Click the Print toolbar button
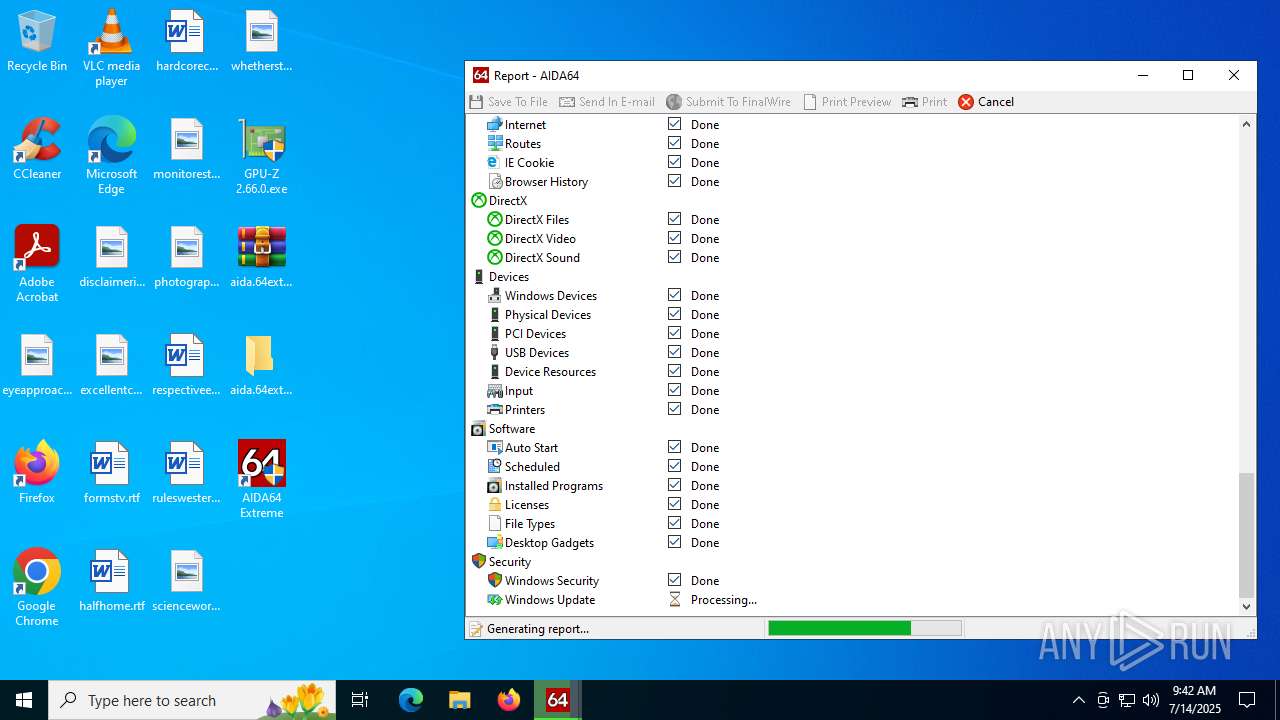 (x=924, y=102)
